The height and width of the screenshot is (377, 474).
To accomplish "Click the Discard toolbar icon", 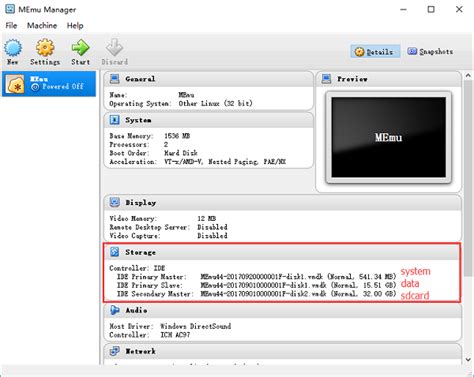I will pyautogui.click(x=114, y=48).
